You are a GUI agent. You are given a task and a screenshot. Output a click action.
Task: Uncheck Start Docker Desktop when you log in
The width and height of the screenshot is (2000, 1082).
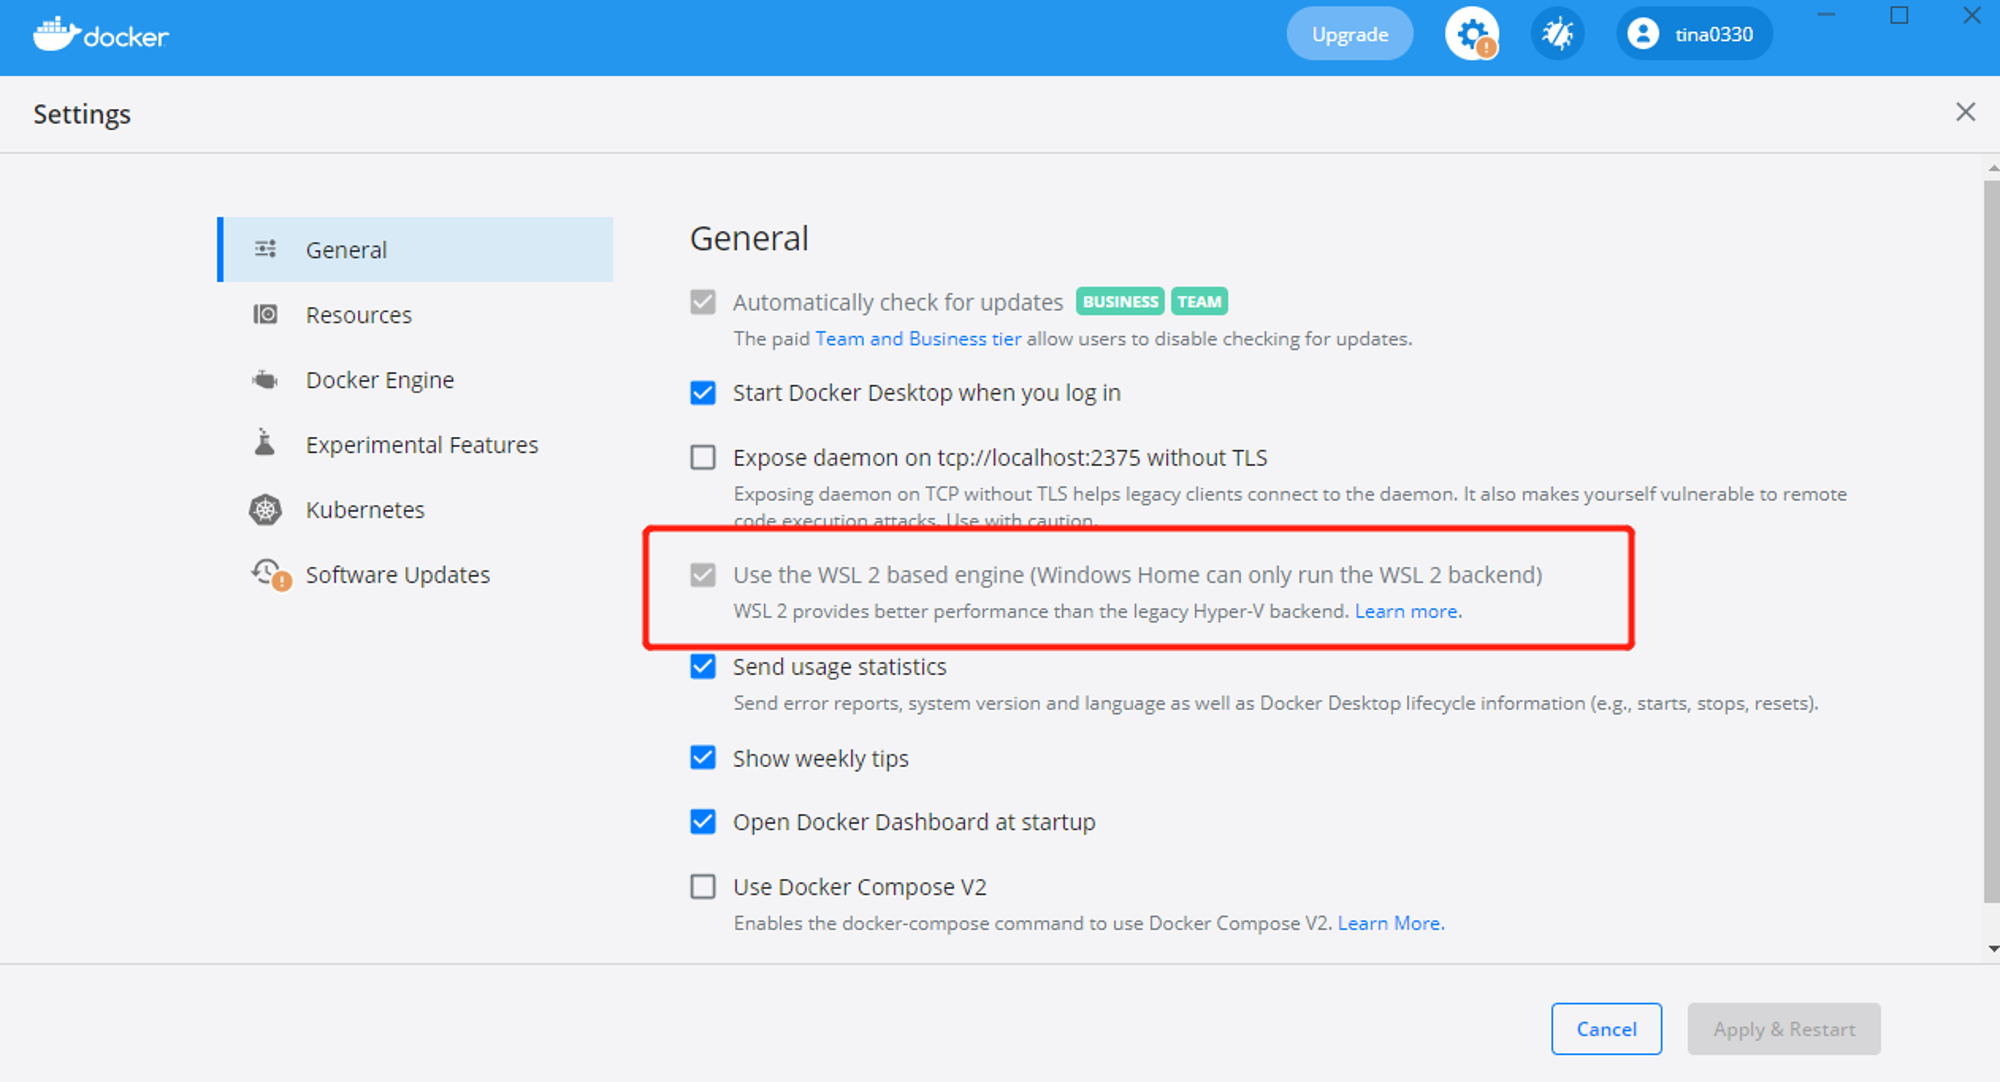[x=703, y=393]
